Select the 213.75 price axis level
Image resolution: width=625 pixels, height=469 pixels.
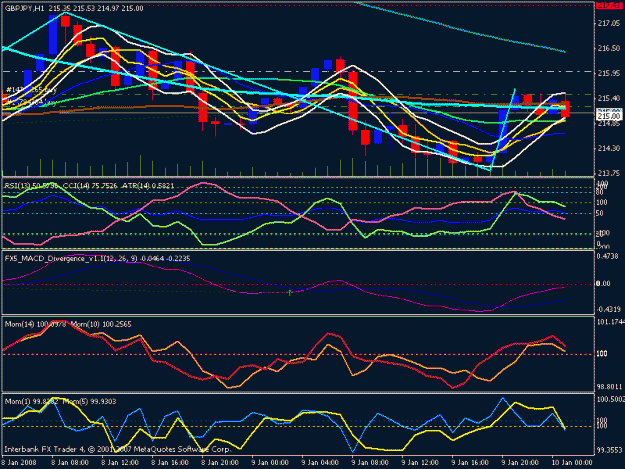pos(609,173)
